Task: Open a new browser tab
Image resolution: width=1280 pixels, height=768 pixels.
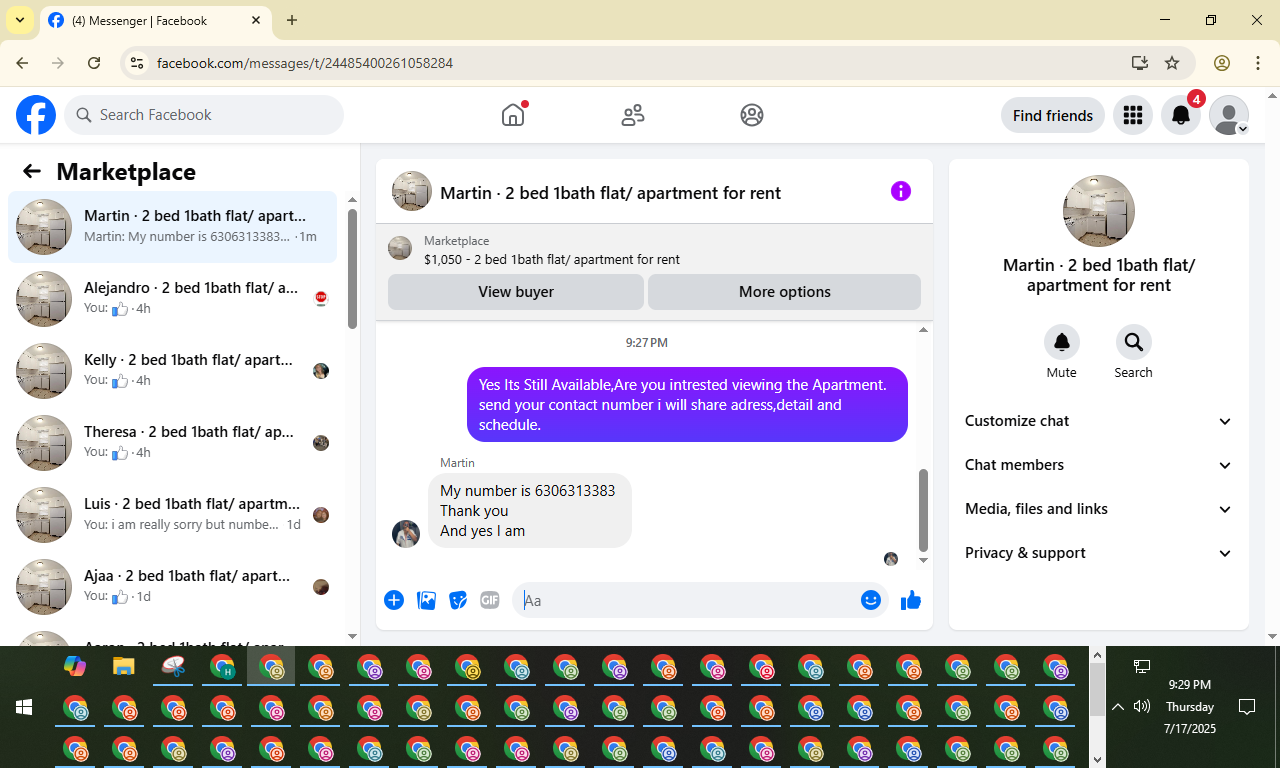Action: click(x=292, y=20)
